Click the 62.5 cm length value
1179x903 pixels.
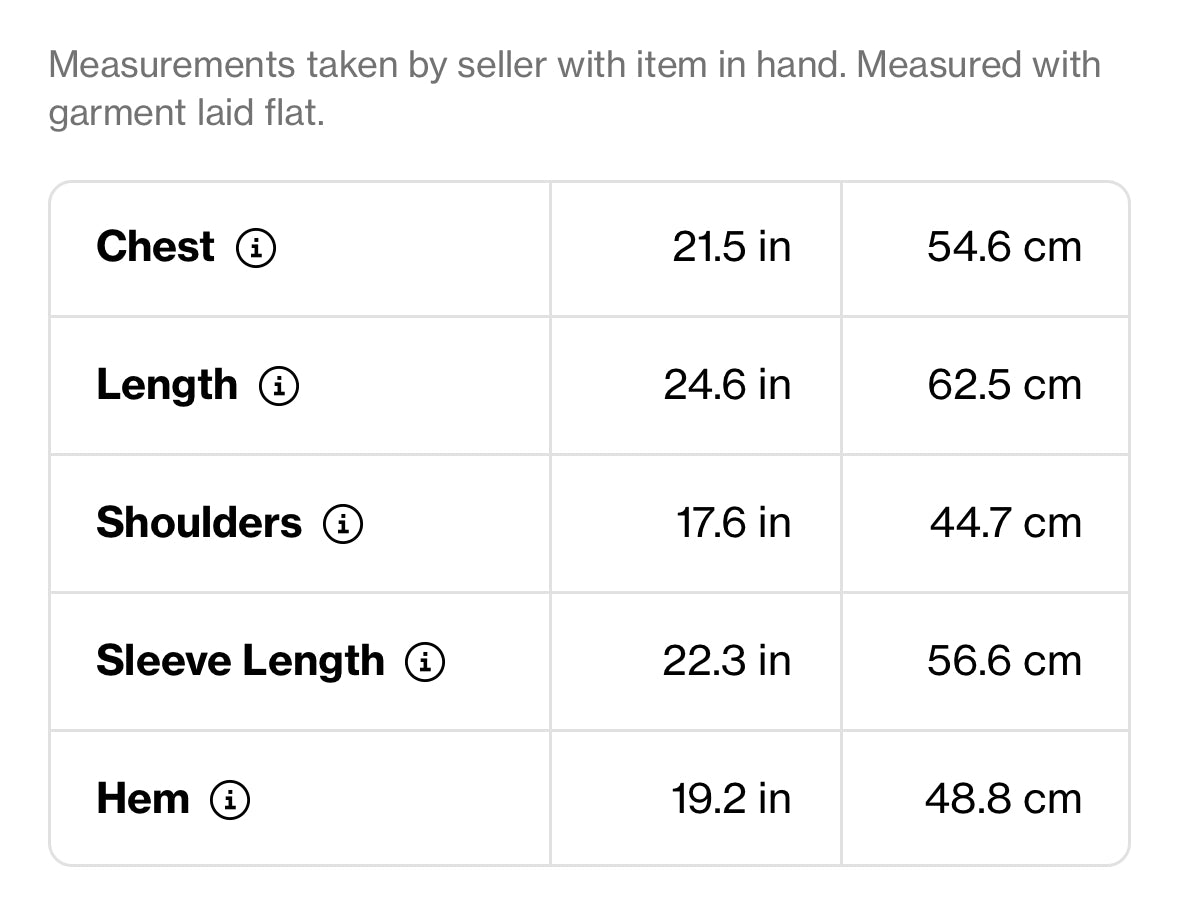(1005, 386)
